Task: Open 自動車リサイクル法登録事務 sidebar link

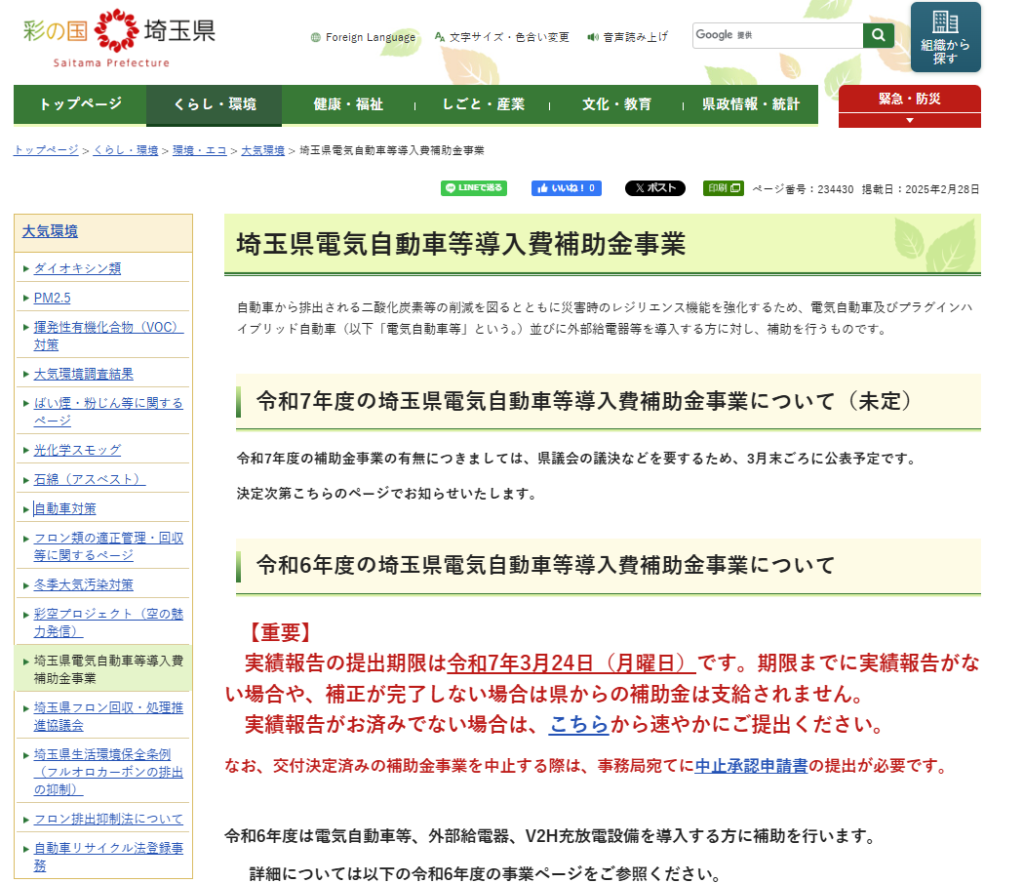Action: click(108, 856)
